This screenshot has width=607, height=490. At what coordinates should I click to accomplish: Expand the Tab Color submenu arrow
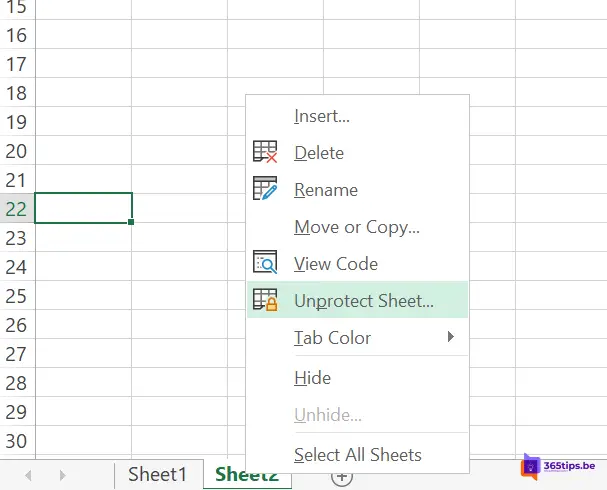(x=450, y=337)
